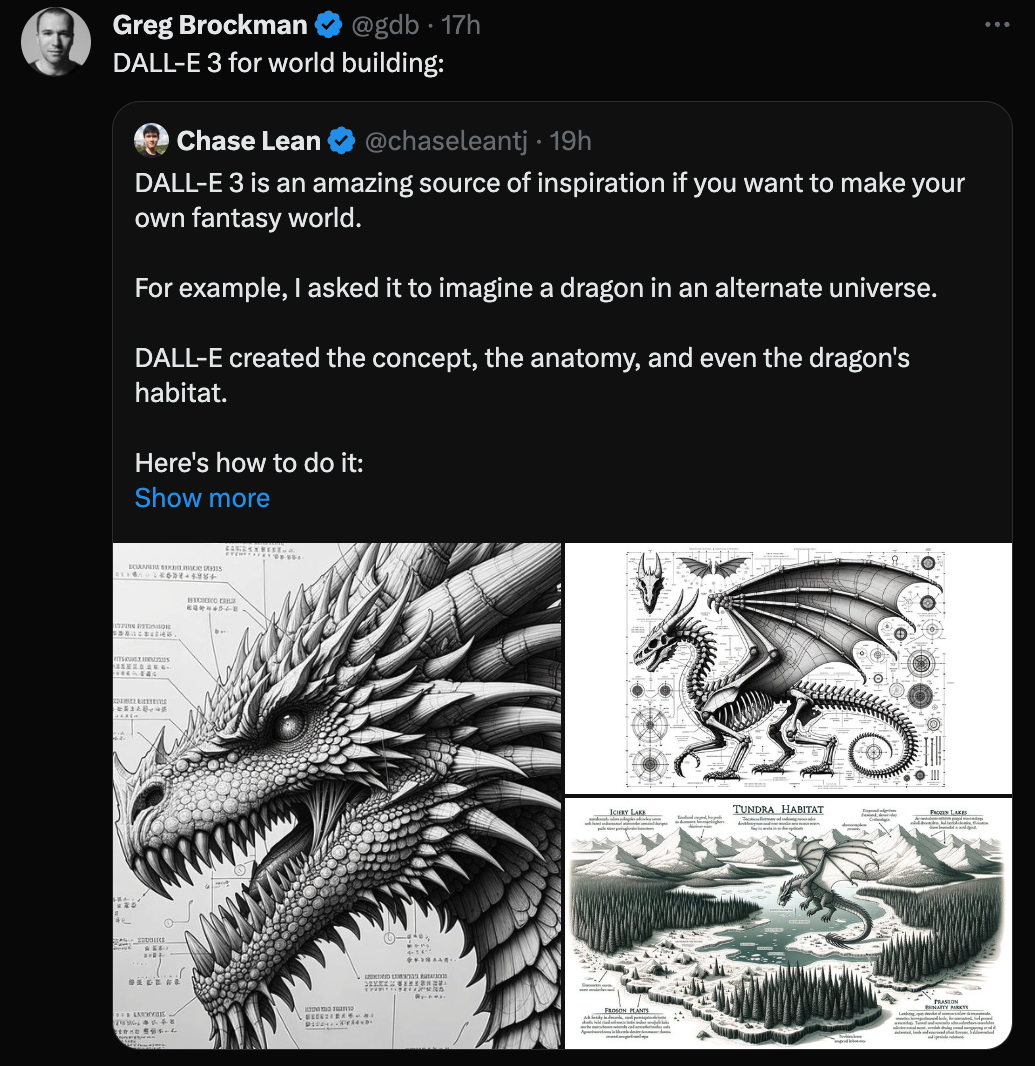Viewport: 1035px width, 1066px height.
Task: Click Chase Lean's small profile avatar
Action: pyautogui.click(x=151, y=141)
